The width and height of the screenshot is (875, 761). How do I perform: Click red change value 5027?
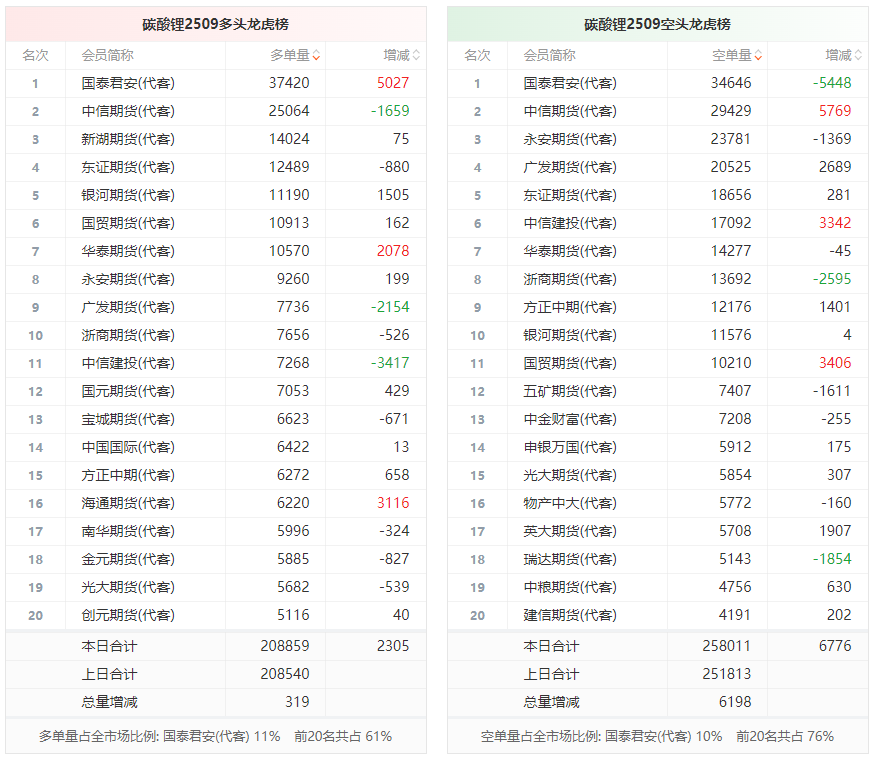[x=393, y=83]
